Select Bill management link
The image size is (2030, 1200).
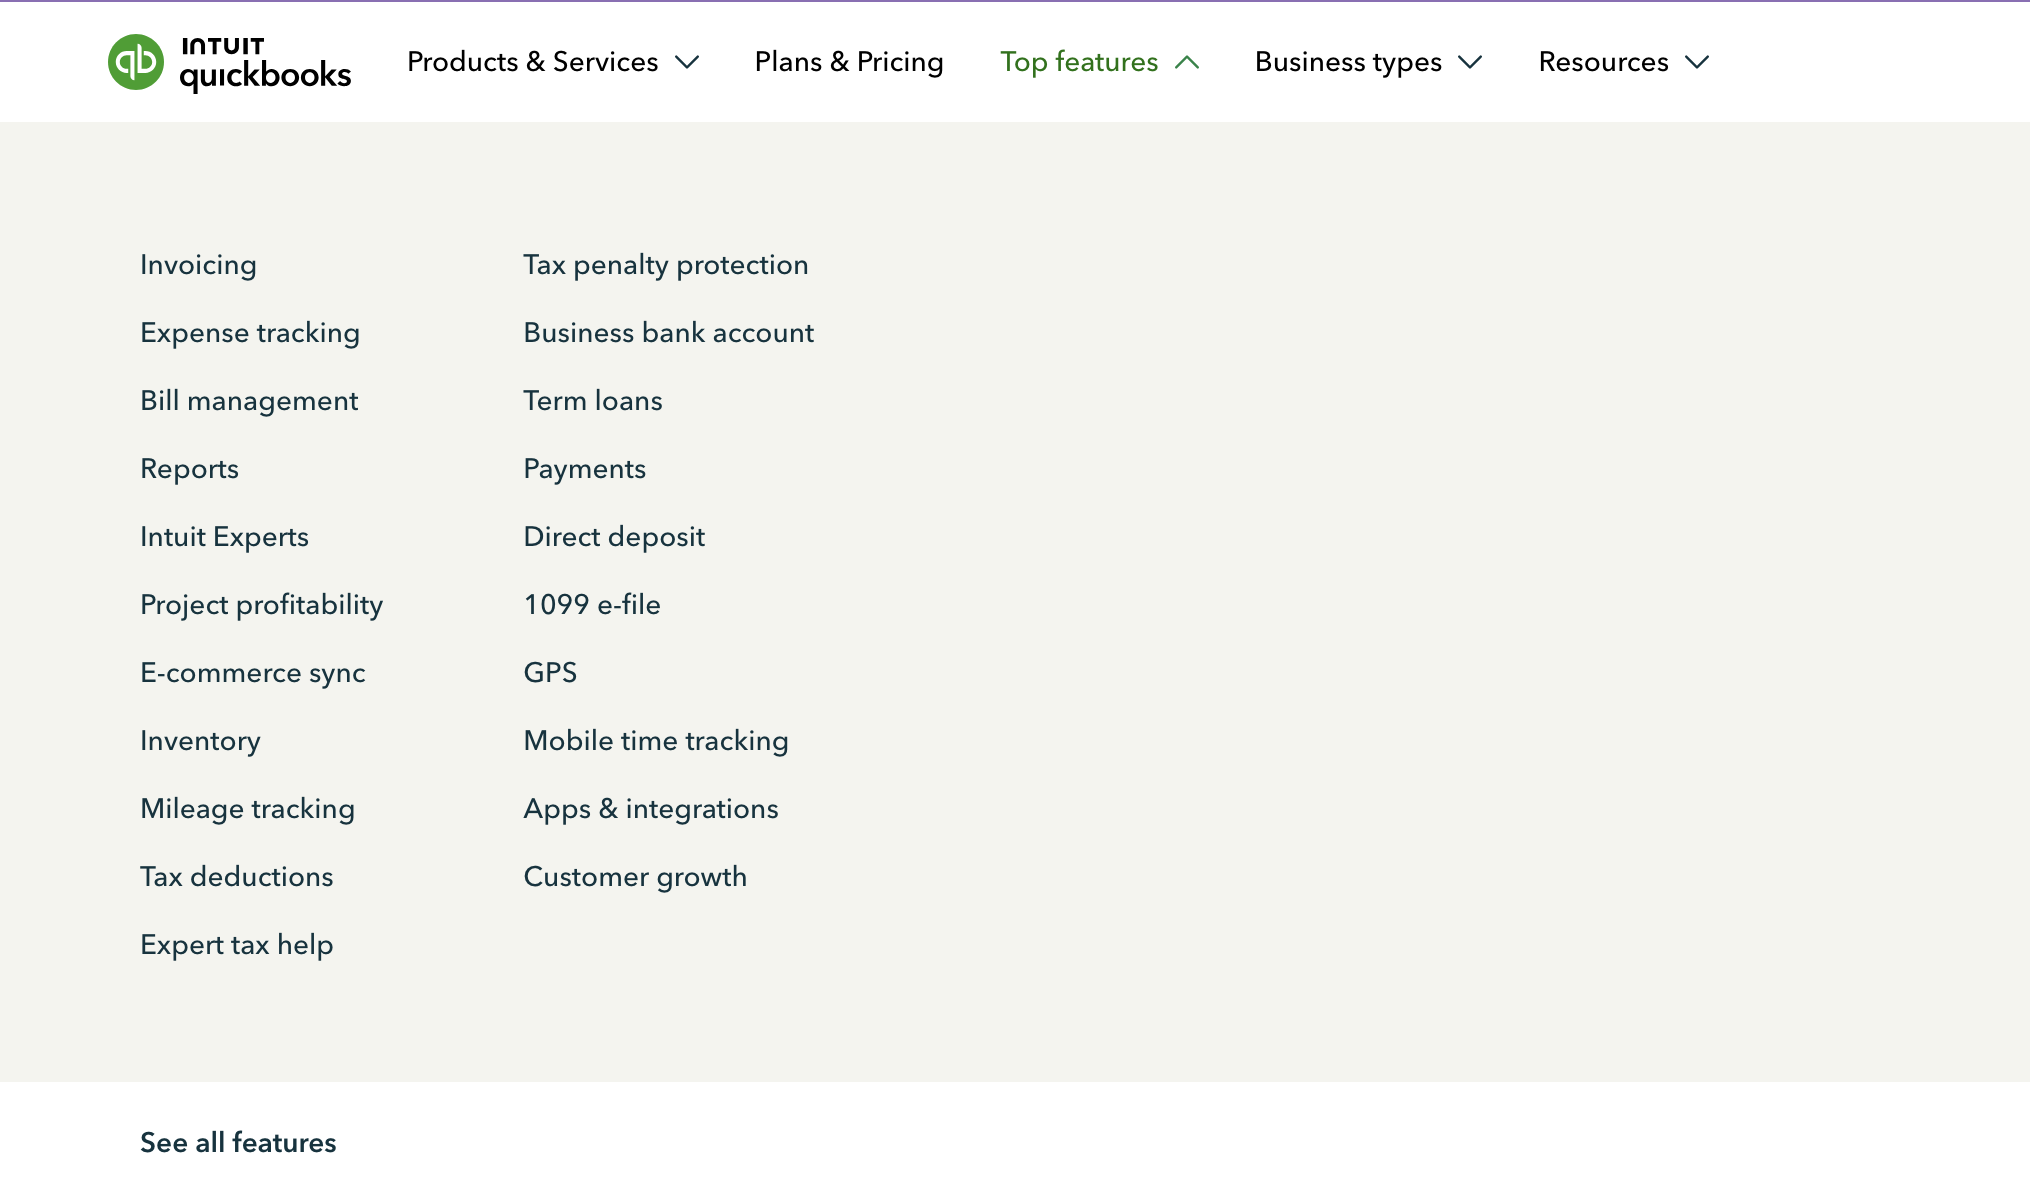[x=249, y=401]
